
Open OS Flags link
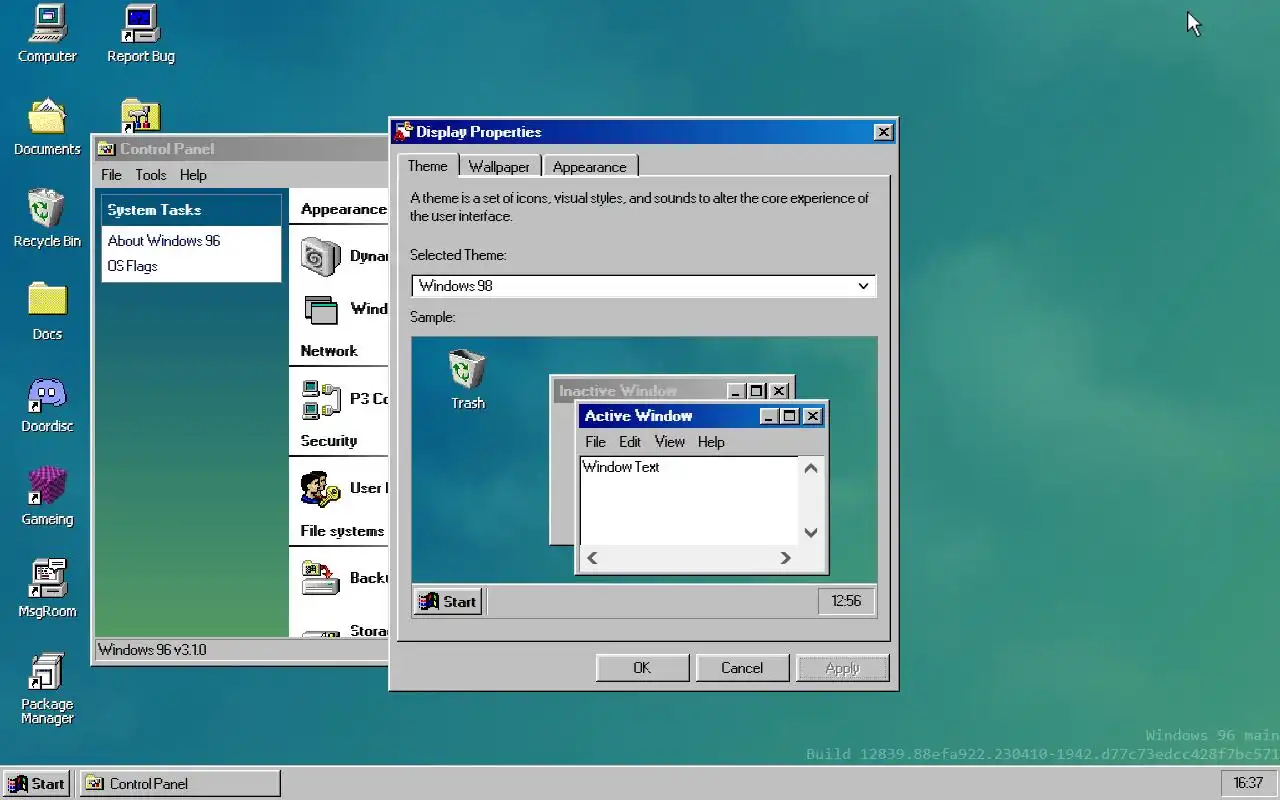132,266
